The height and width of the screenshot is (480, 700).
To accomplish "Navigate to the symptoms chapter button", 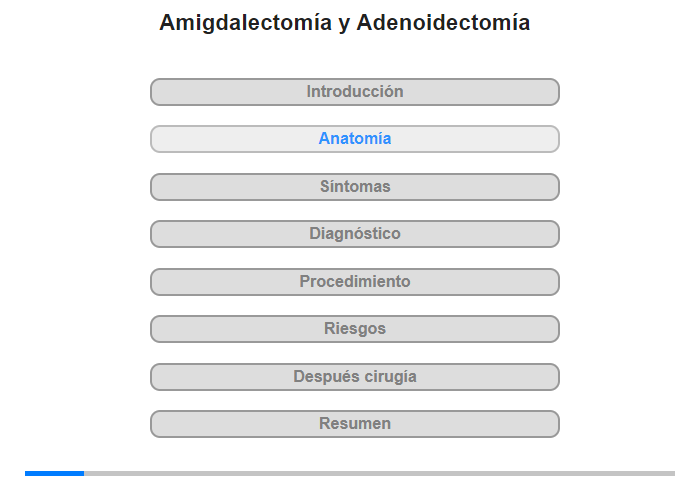I will (x=355, y=187).
